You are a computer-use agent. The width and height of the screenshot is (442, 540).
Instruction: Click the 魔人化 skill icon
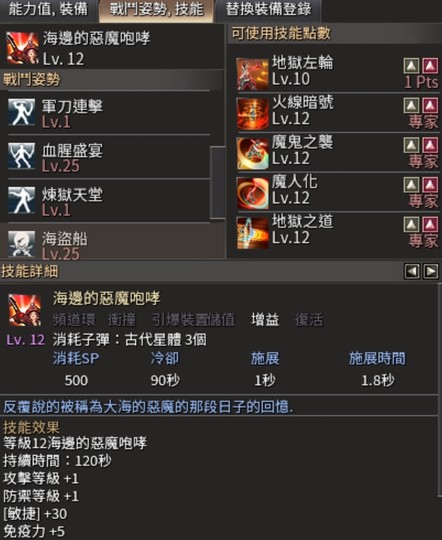pyautogui.click(x=253, y=193)
